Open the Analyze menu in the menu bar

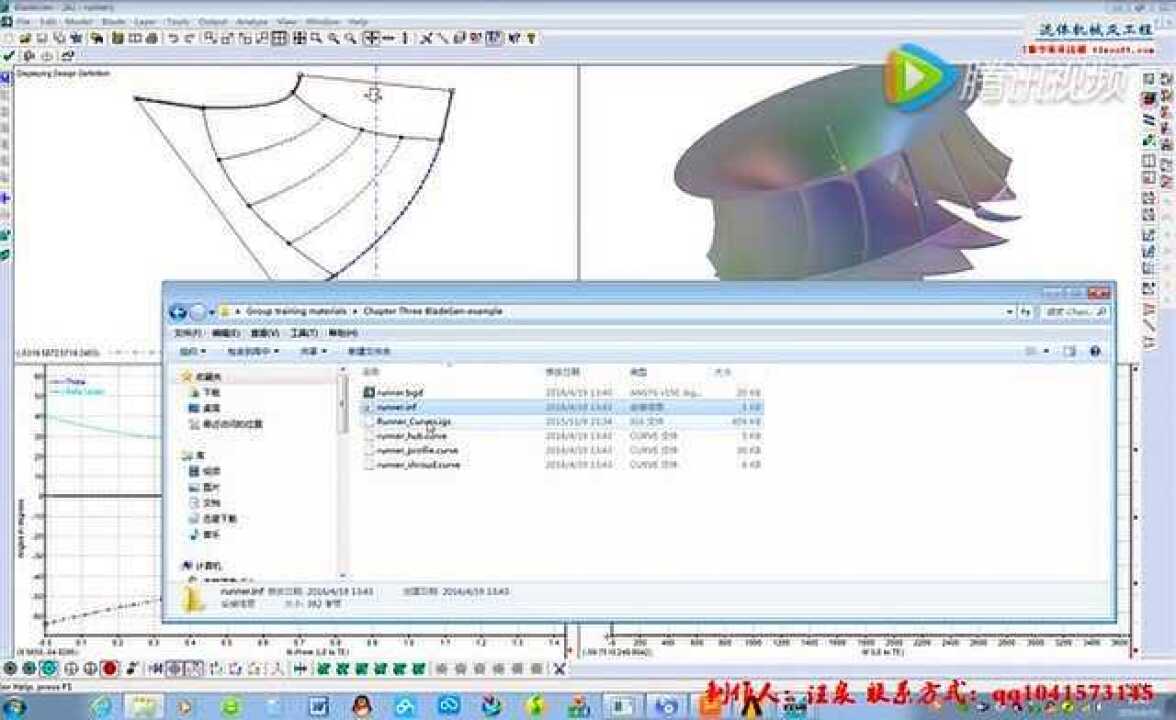252,22
